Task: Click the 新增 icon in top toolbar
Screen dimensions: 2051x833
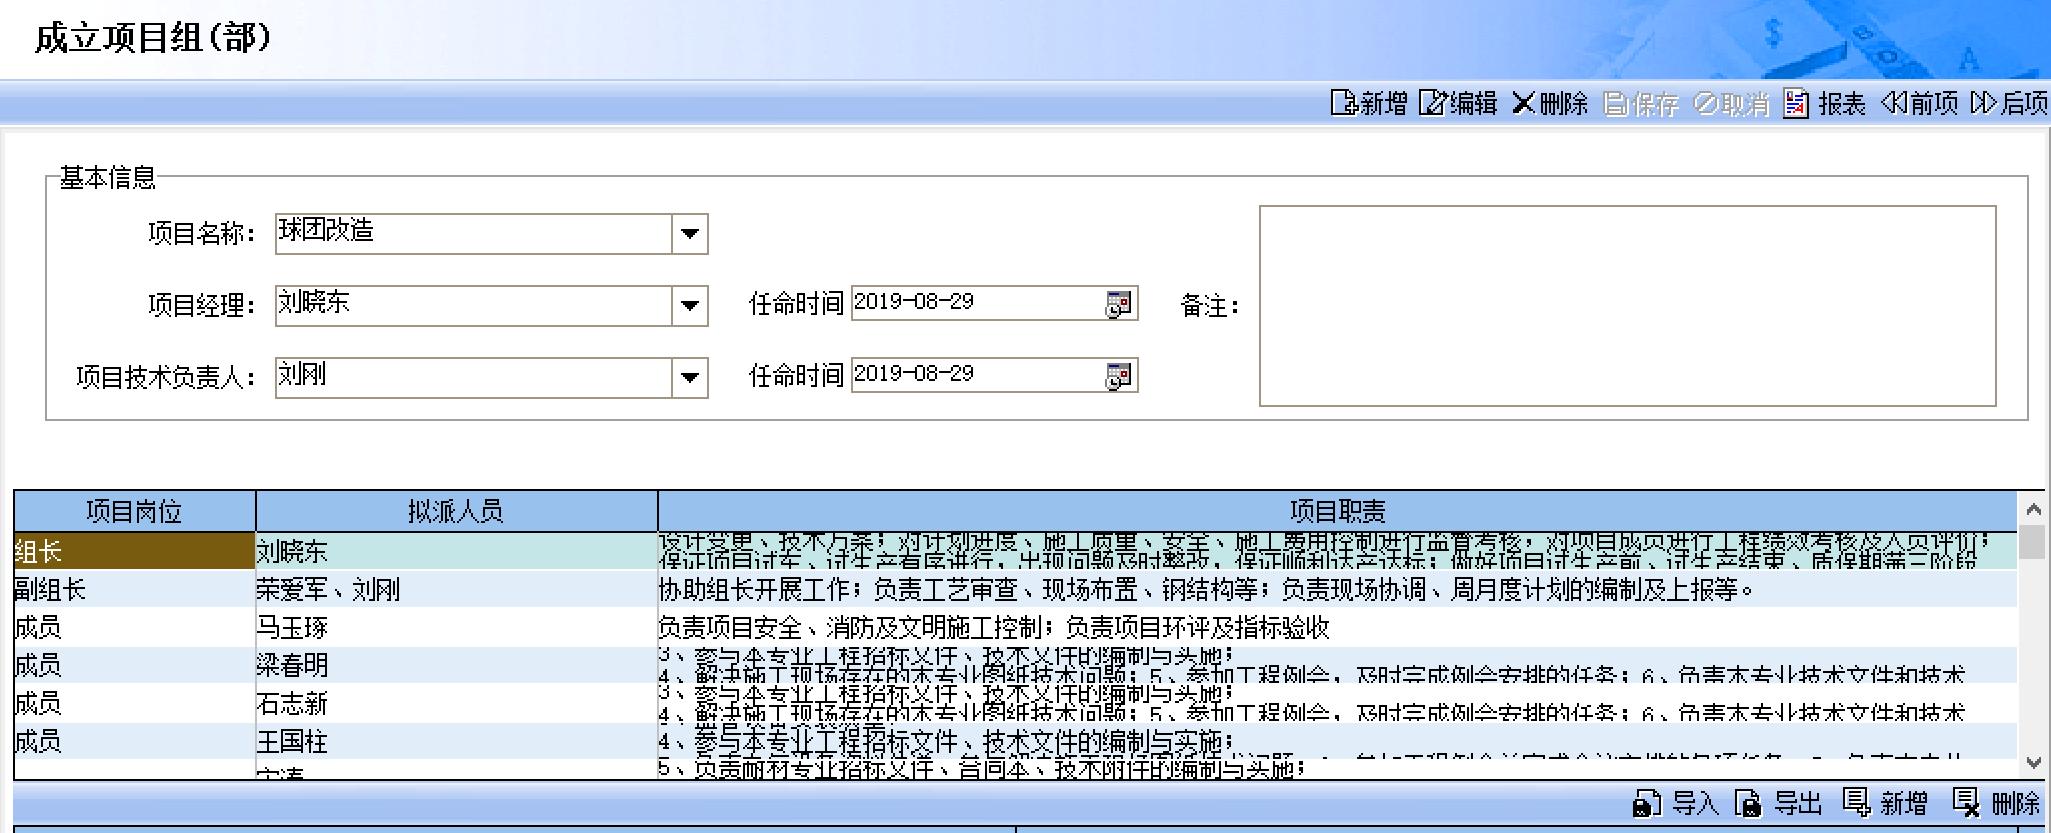Action: click(1343, 103)
